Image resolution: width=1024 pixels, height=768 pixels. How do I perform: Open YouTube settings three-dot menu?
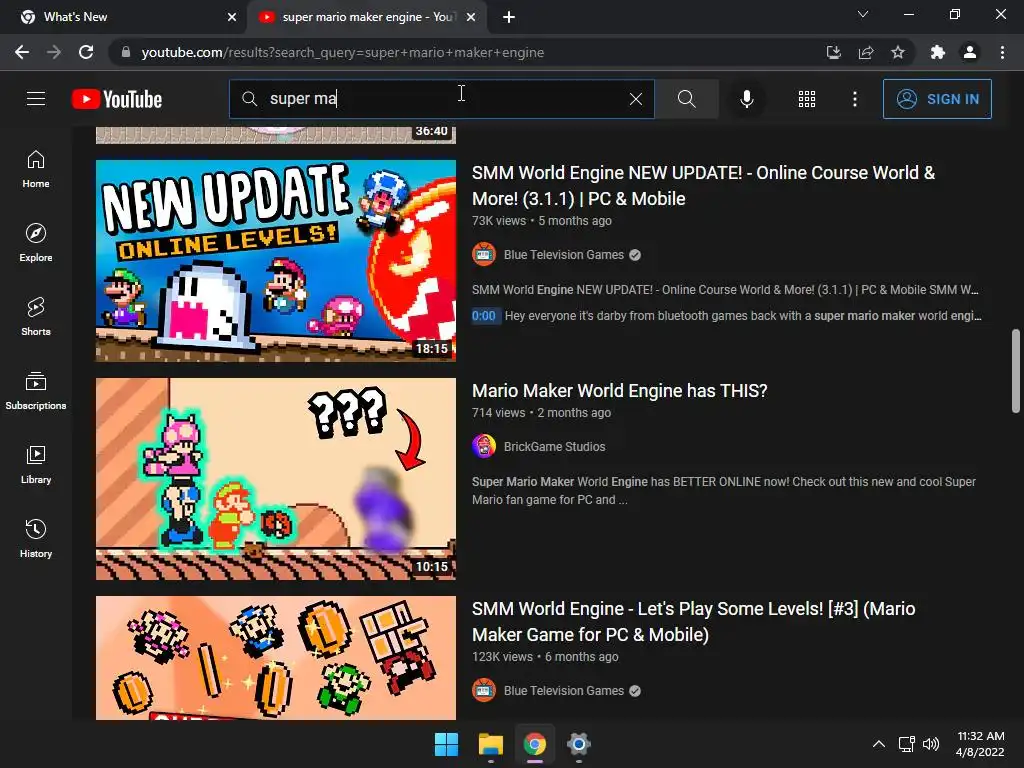(854, 99)
